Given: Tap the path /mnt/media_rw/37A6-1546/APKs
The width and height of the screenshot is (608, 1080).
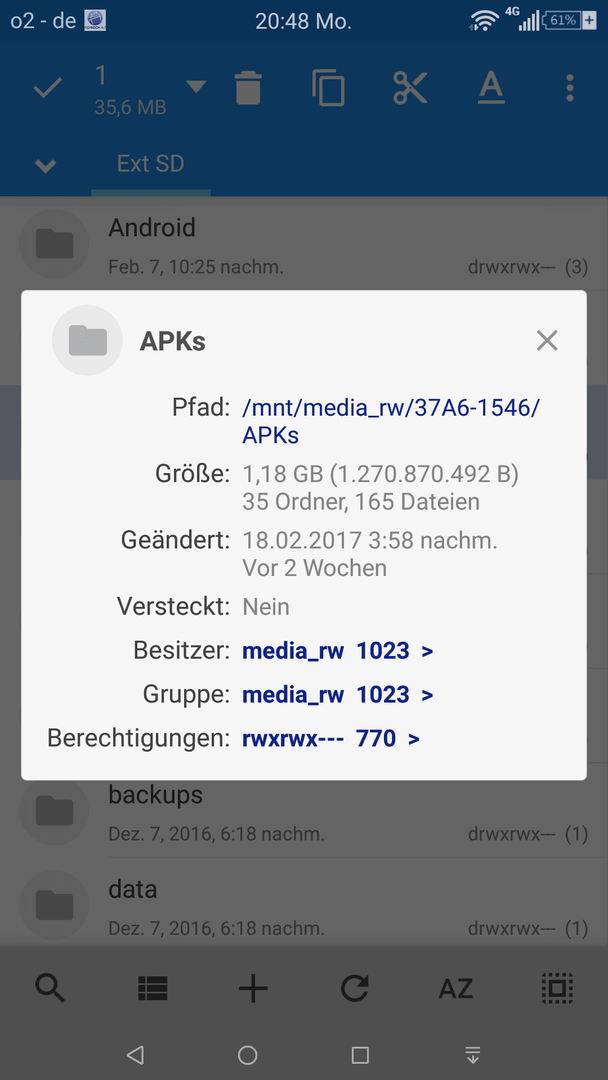Looking at the screenshot, I should pos(391,421).
